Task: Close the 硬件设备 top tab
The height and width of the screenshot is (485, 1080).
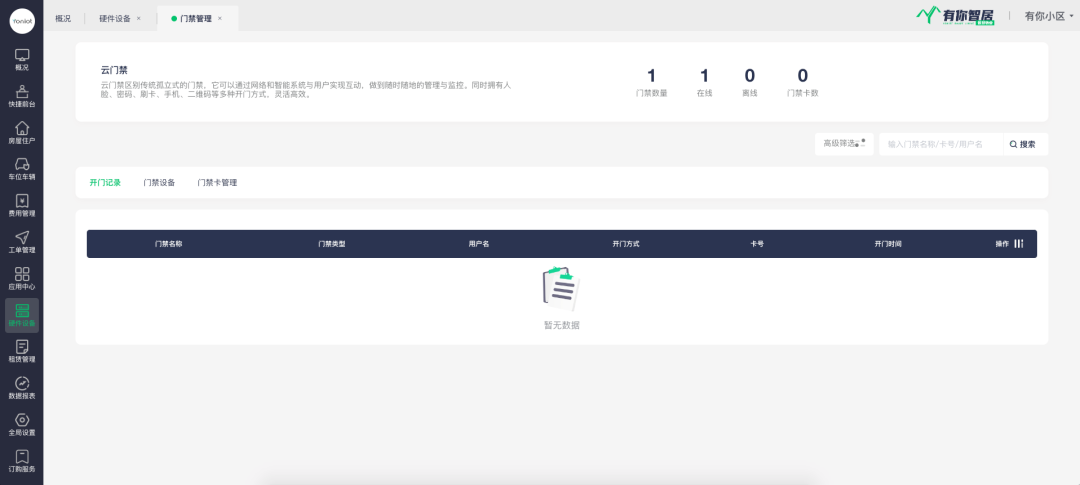Action: (x=138, y=18)
